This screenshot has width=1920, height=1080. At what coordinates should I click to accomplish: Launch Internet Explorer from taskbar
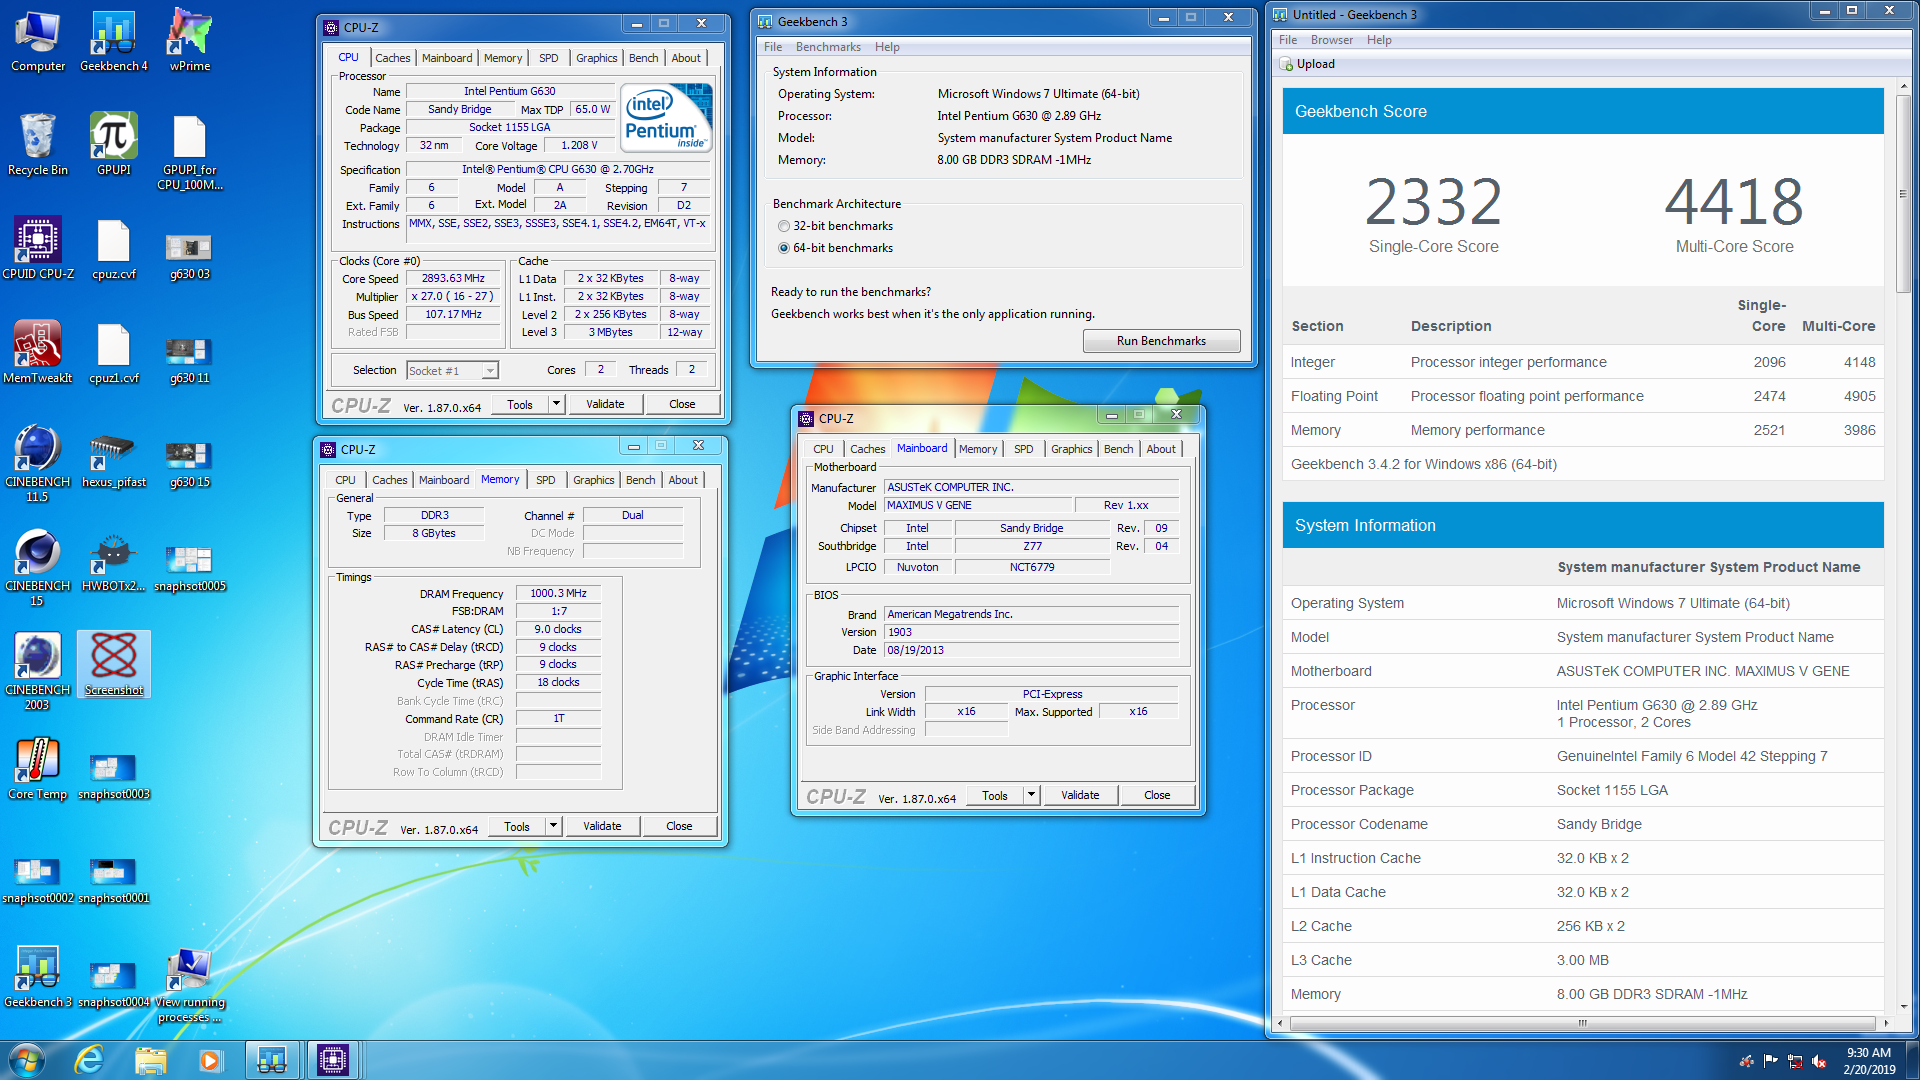pyautogui.click(x=89, y=1059)
